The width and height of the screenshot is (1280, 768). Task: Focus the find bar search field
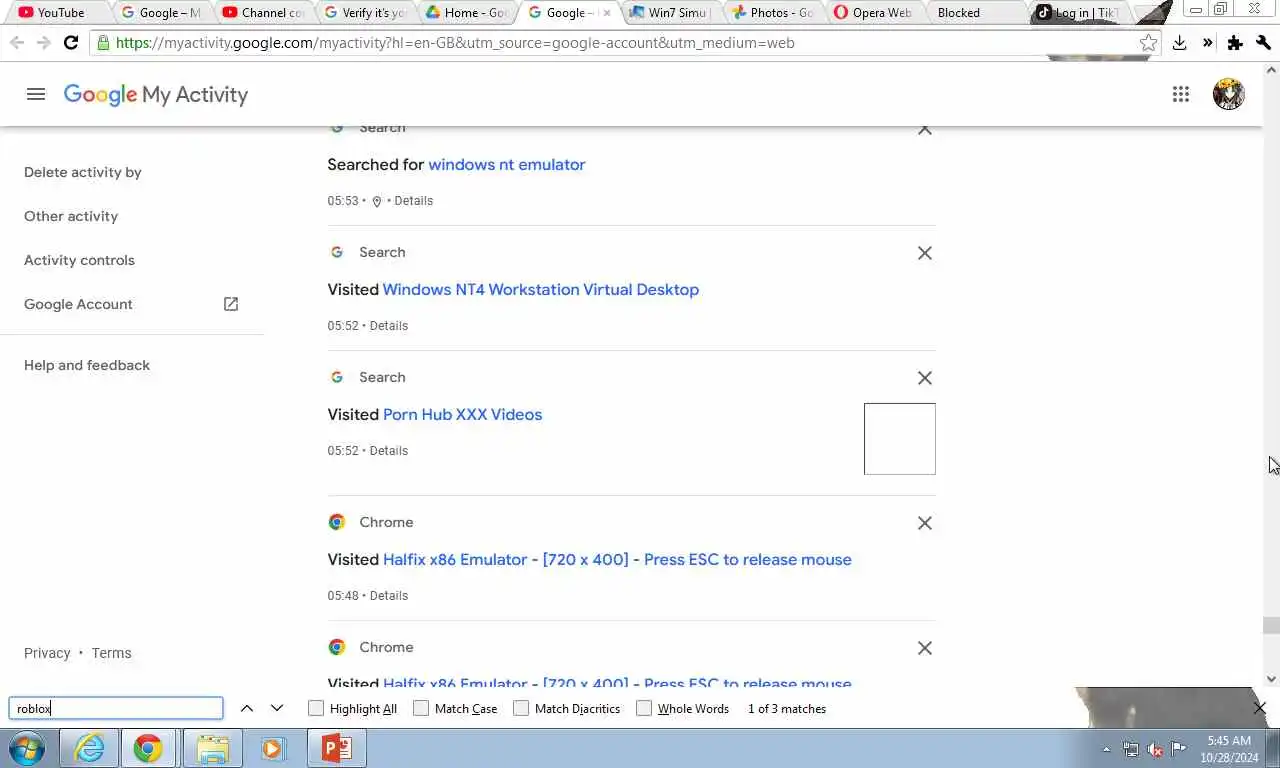[x=116, y=708]
